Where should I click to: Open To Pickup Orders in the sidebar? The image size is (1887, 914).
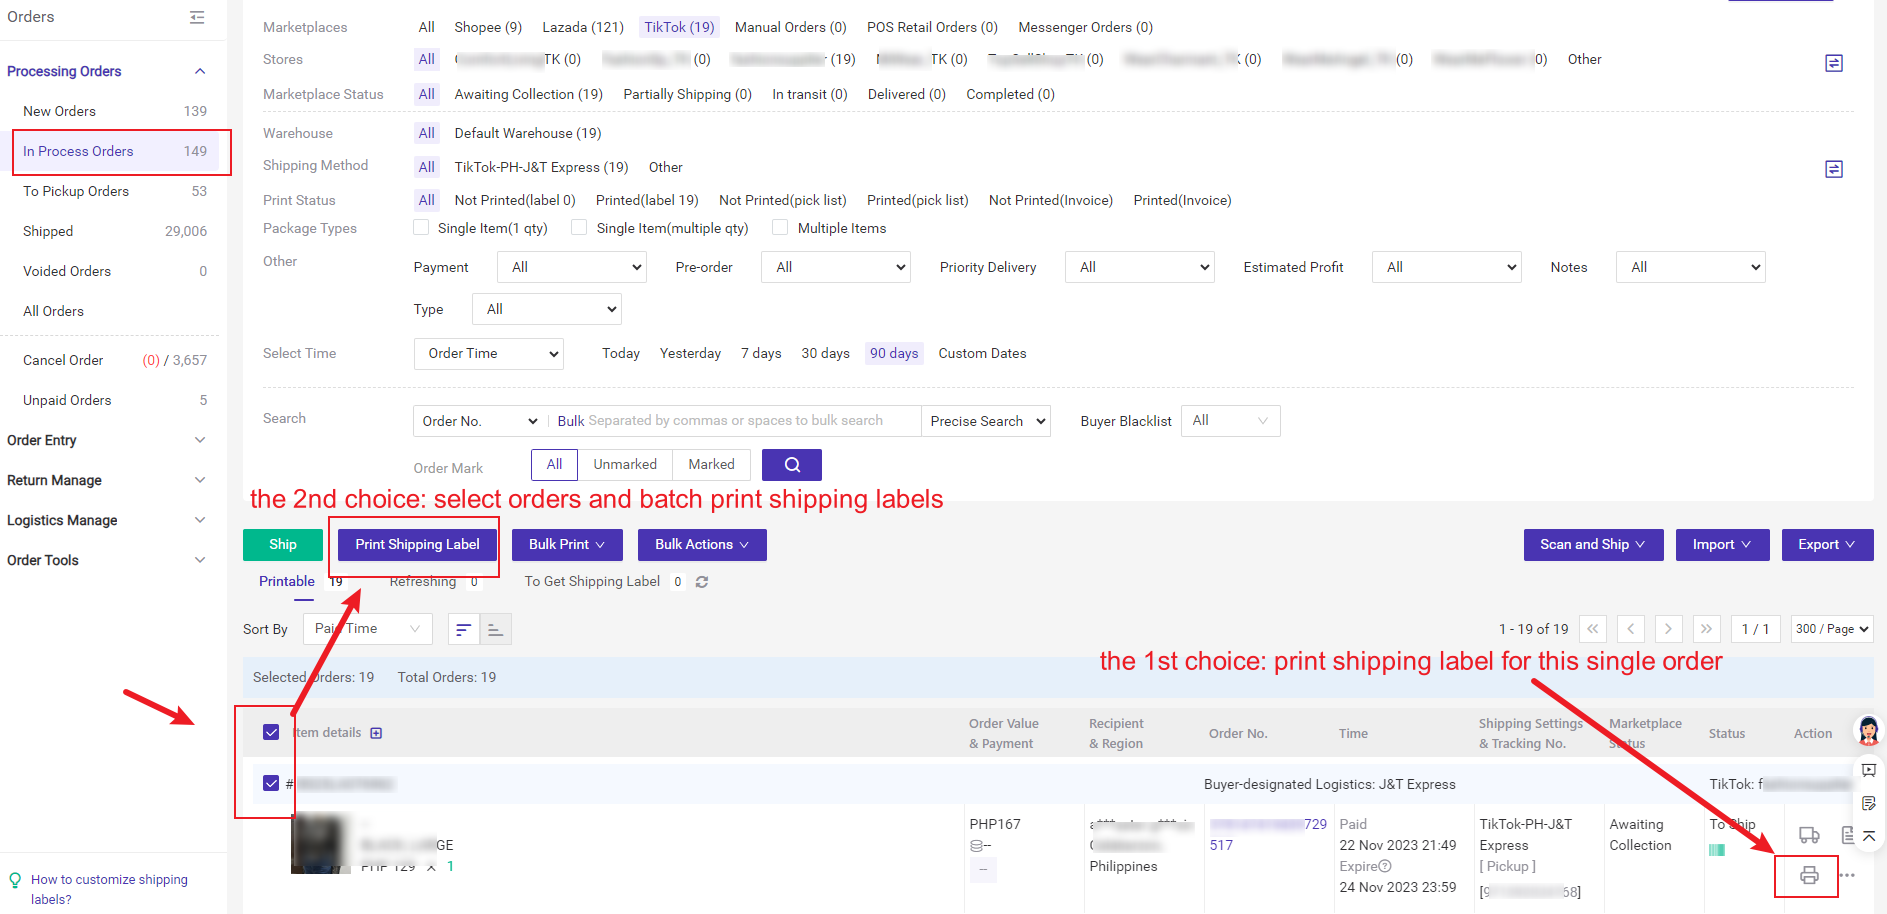pyautogui.click(x=76, y=191)
